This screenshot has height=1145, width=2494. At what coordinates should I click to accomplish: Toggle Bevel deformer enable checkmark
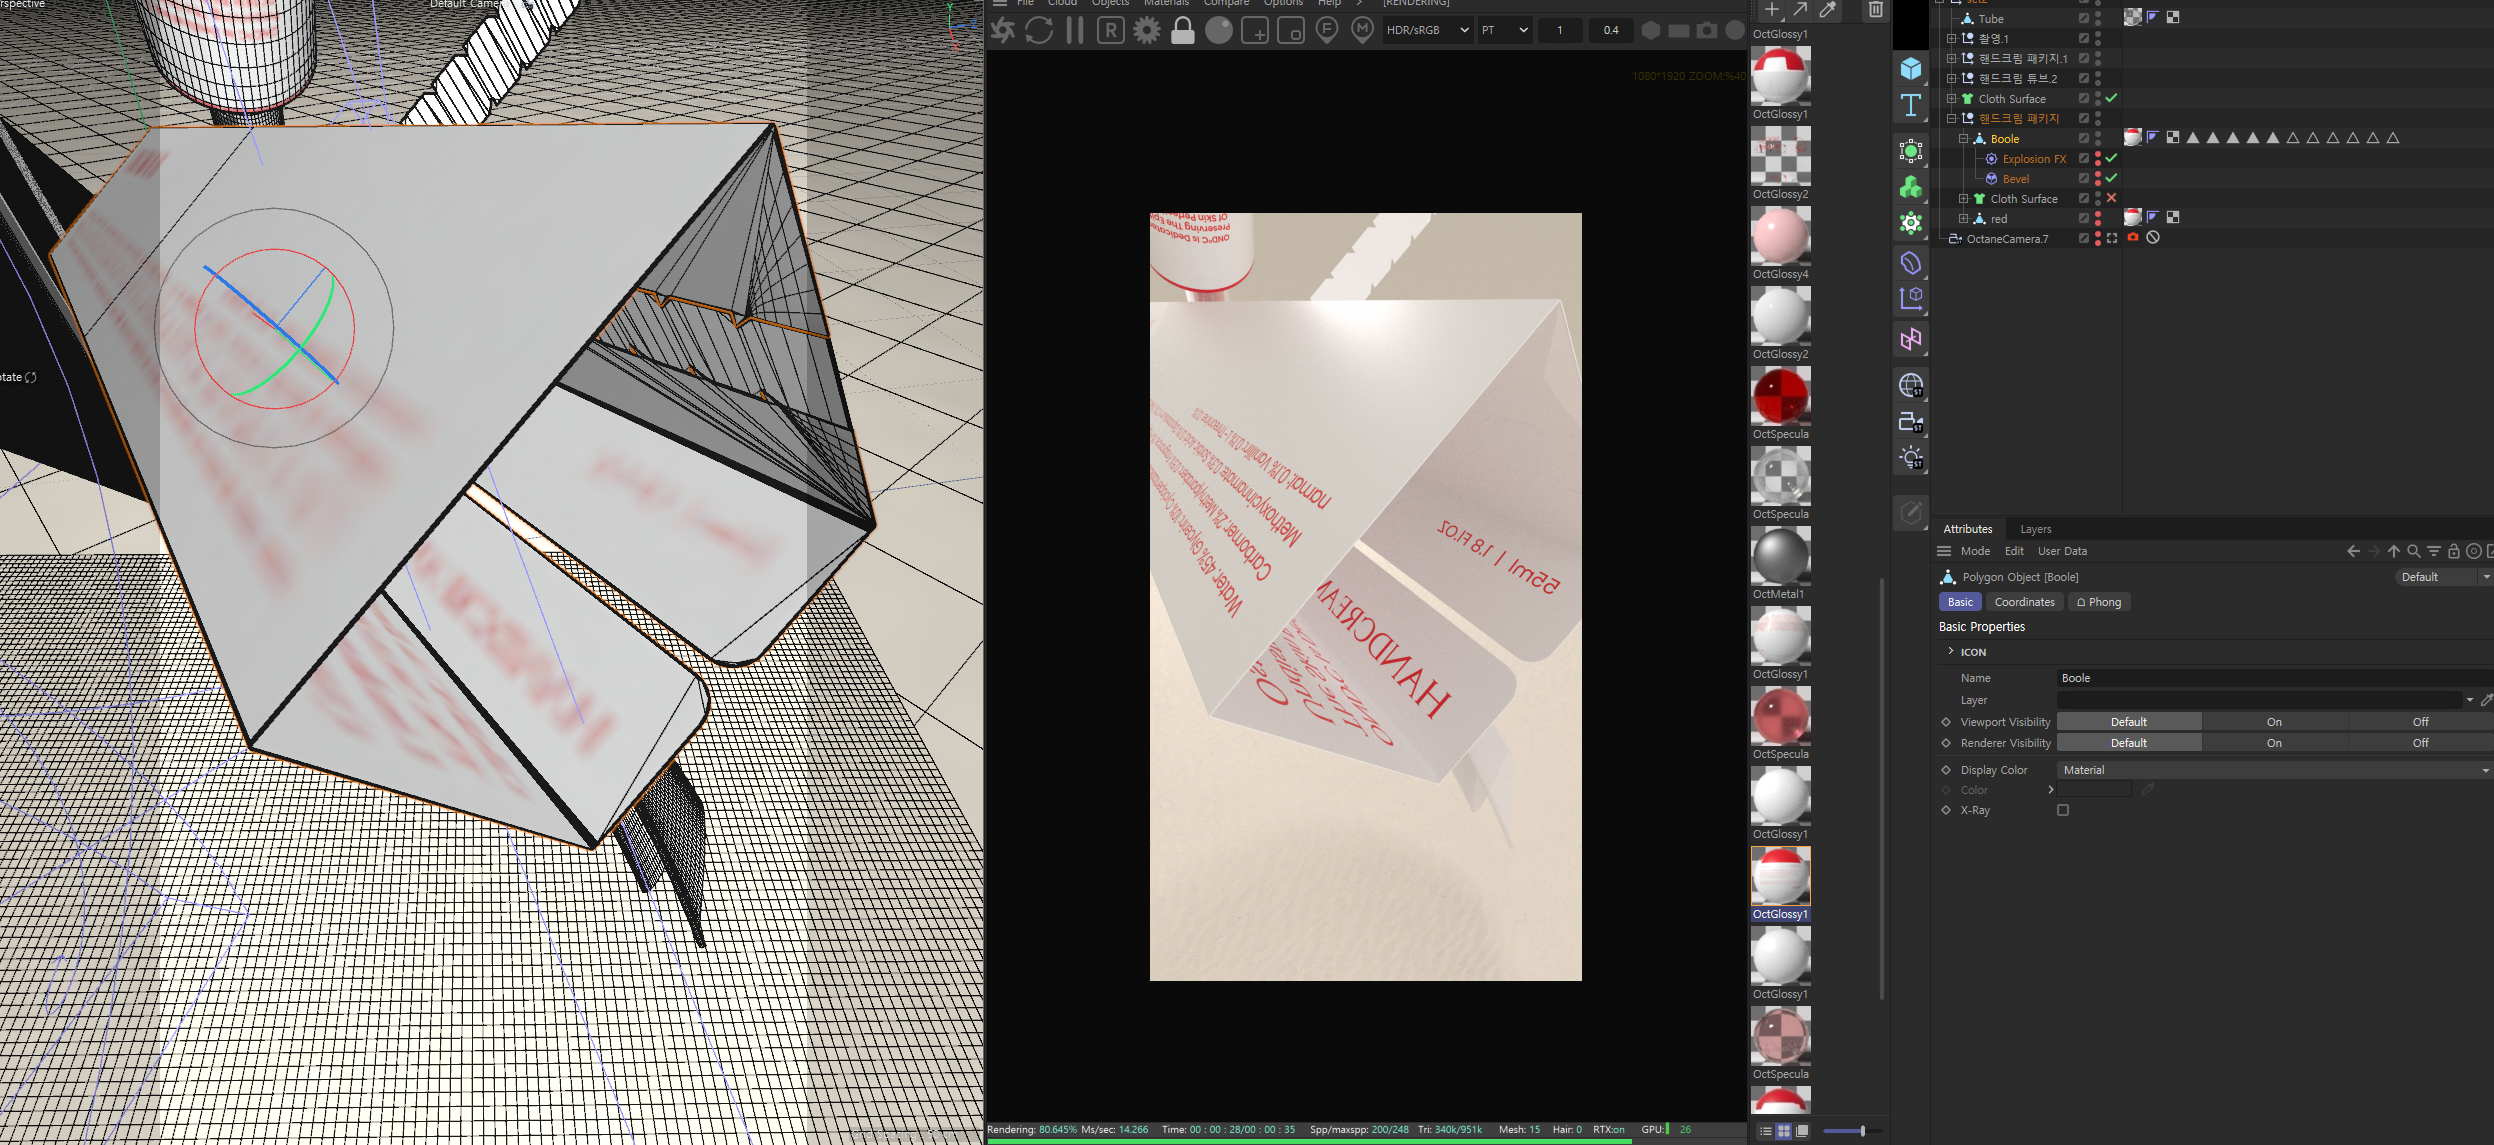coord(2111,178)
